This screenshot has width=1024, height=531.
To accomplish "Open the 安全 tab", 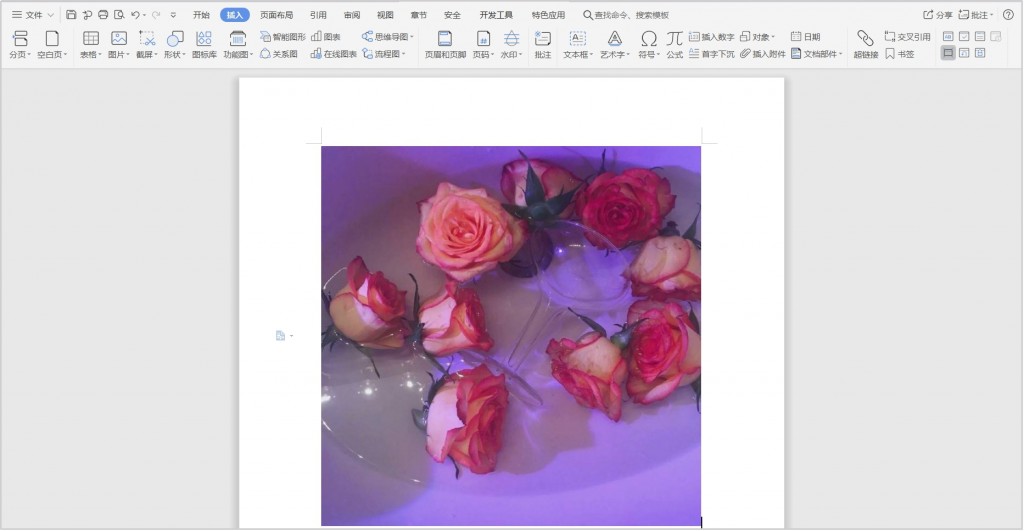I will click(x=452, y=14).
